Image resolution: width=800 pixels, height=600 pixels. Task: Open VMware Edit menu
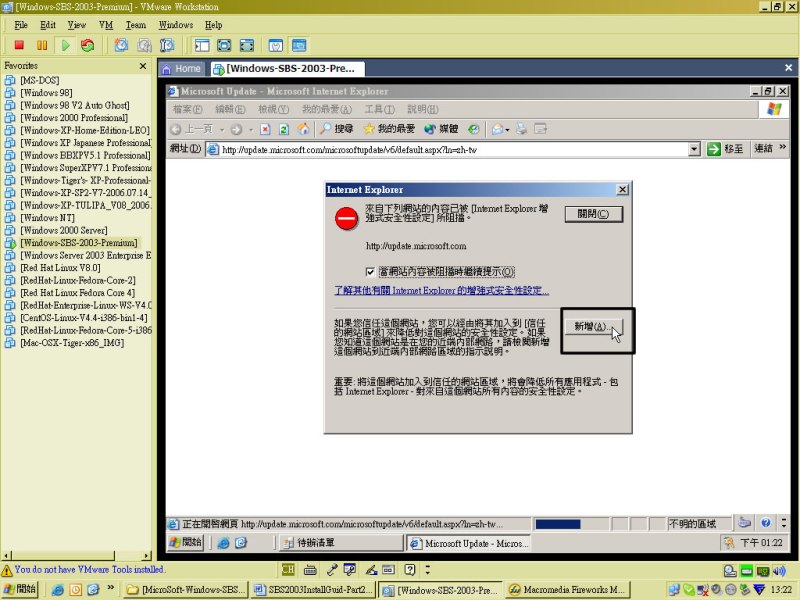point(48,25)
